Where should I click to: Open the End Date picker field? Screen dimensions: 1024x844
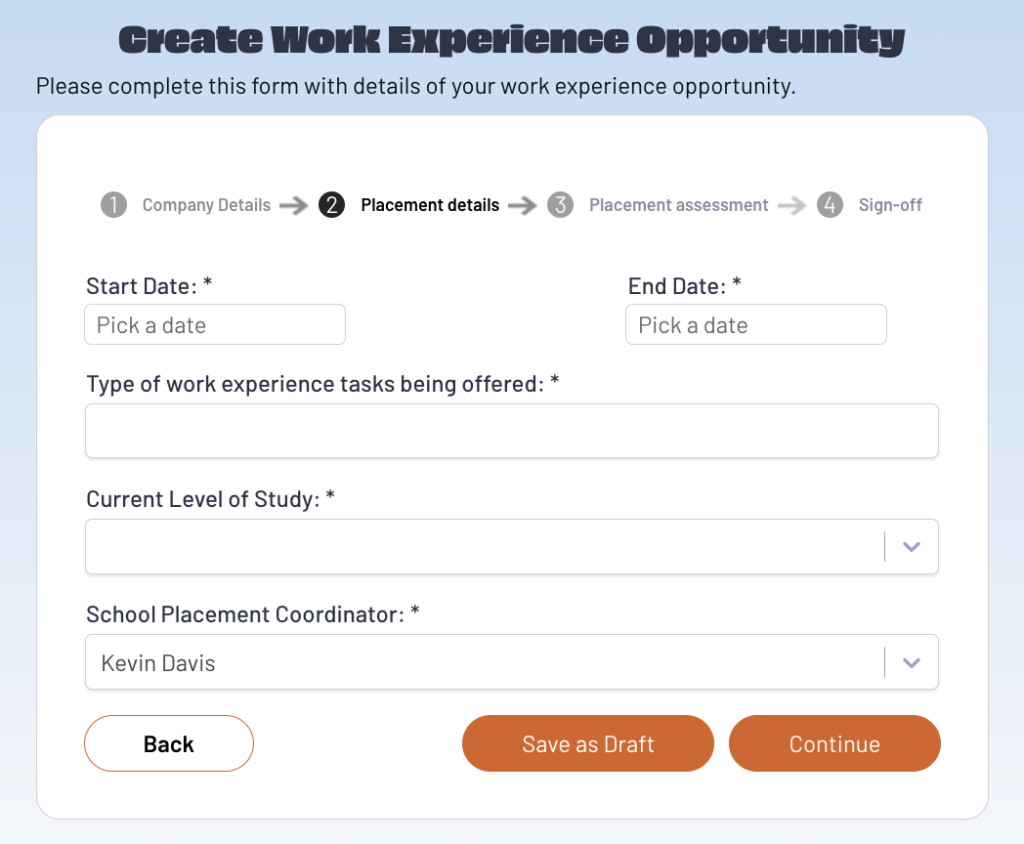[x=756, y=325]
